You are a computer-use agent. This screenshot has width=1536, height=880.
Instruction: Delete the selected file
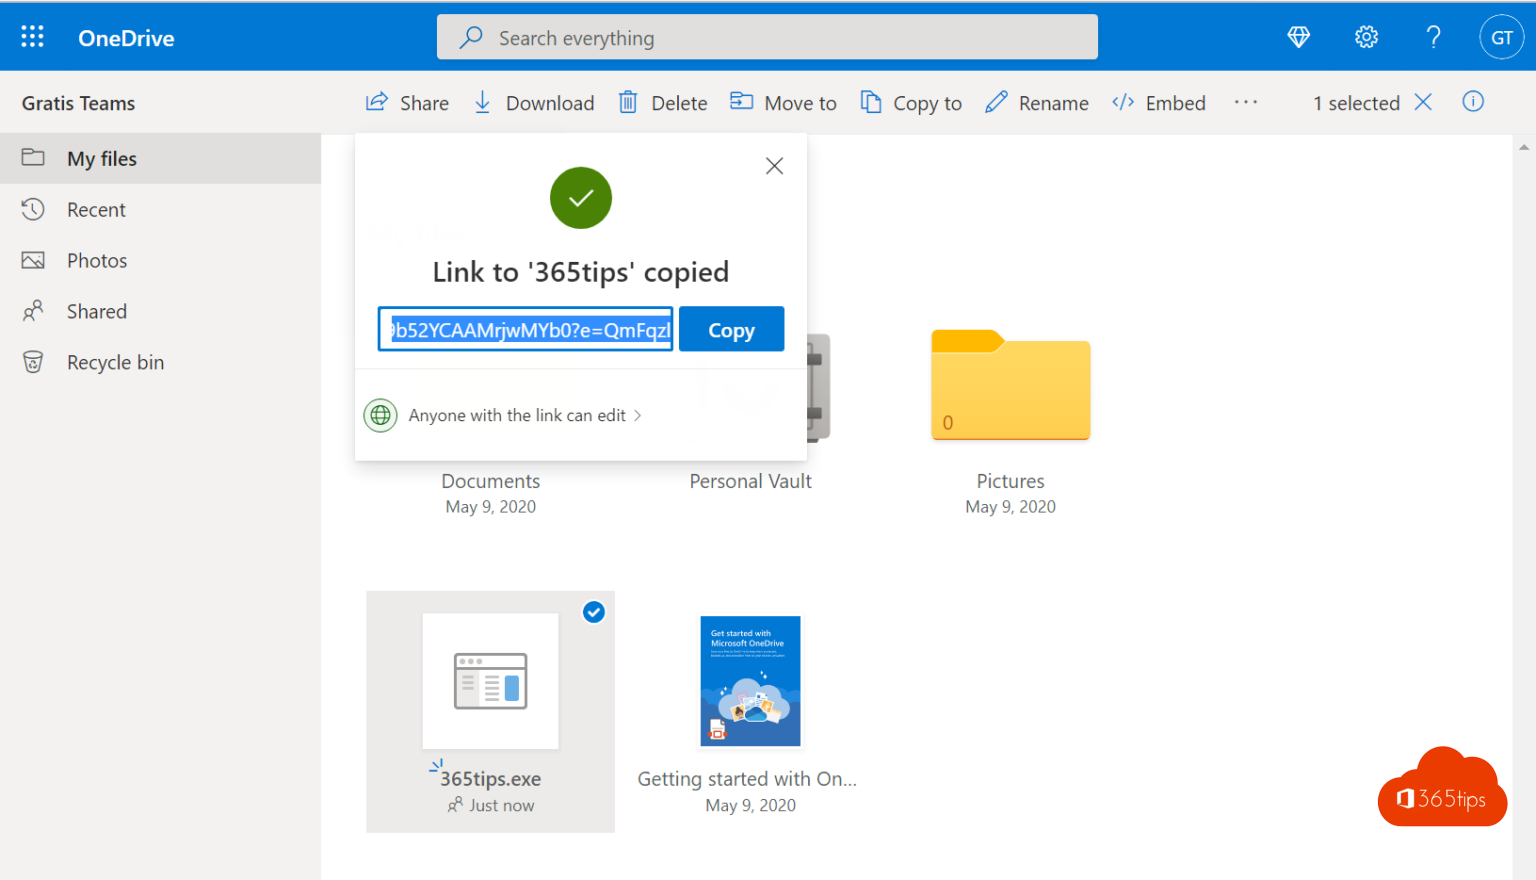(x=662, y=102)
